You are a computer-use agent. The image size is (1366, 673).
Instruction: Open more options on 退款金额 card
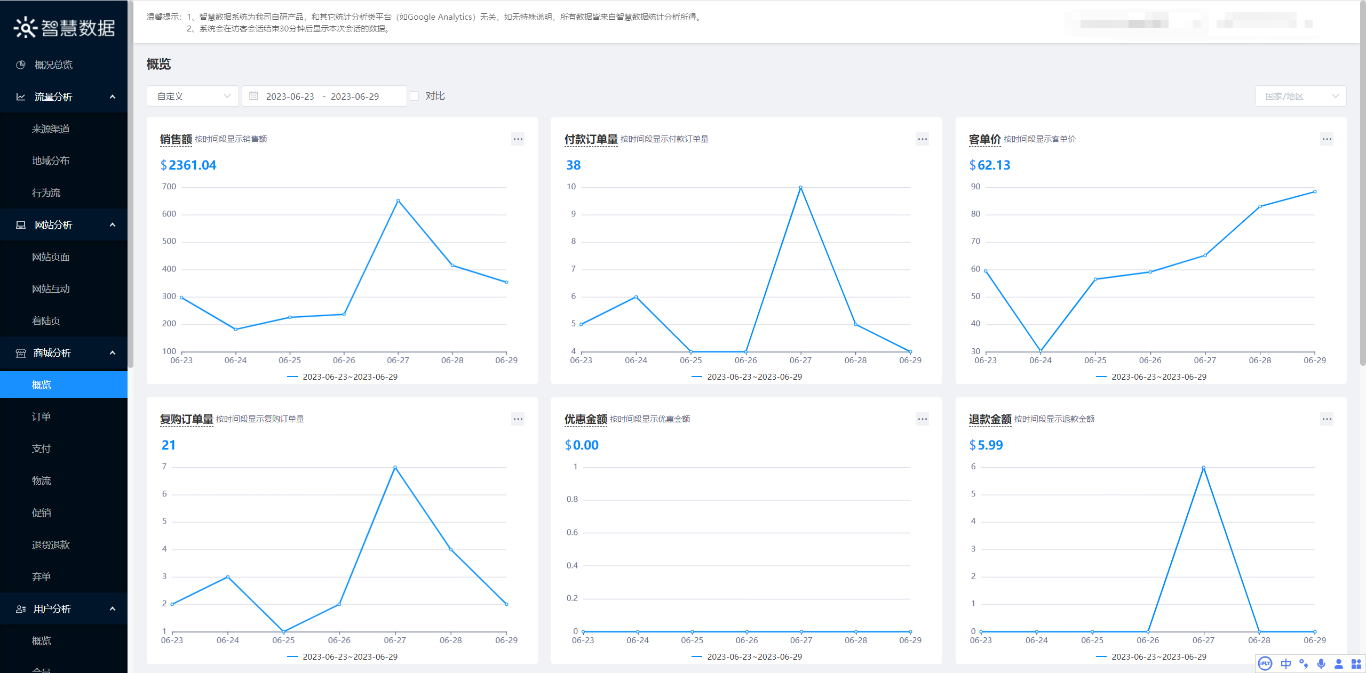click(1326, 419)
